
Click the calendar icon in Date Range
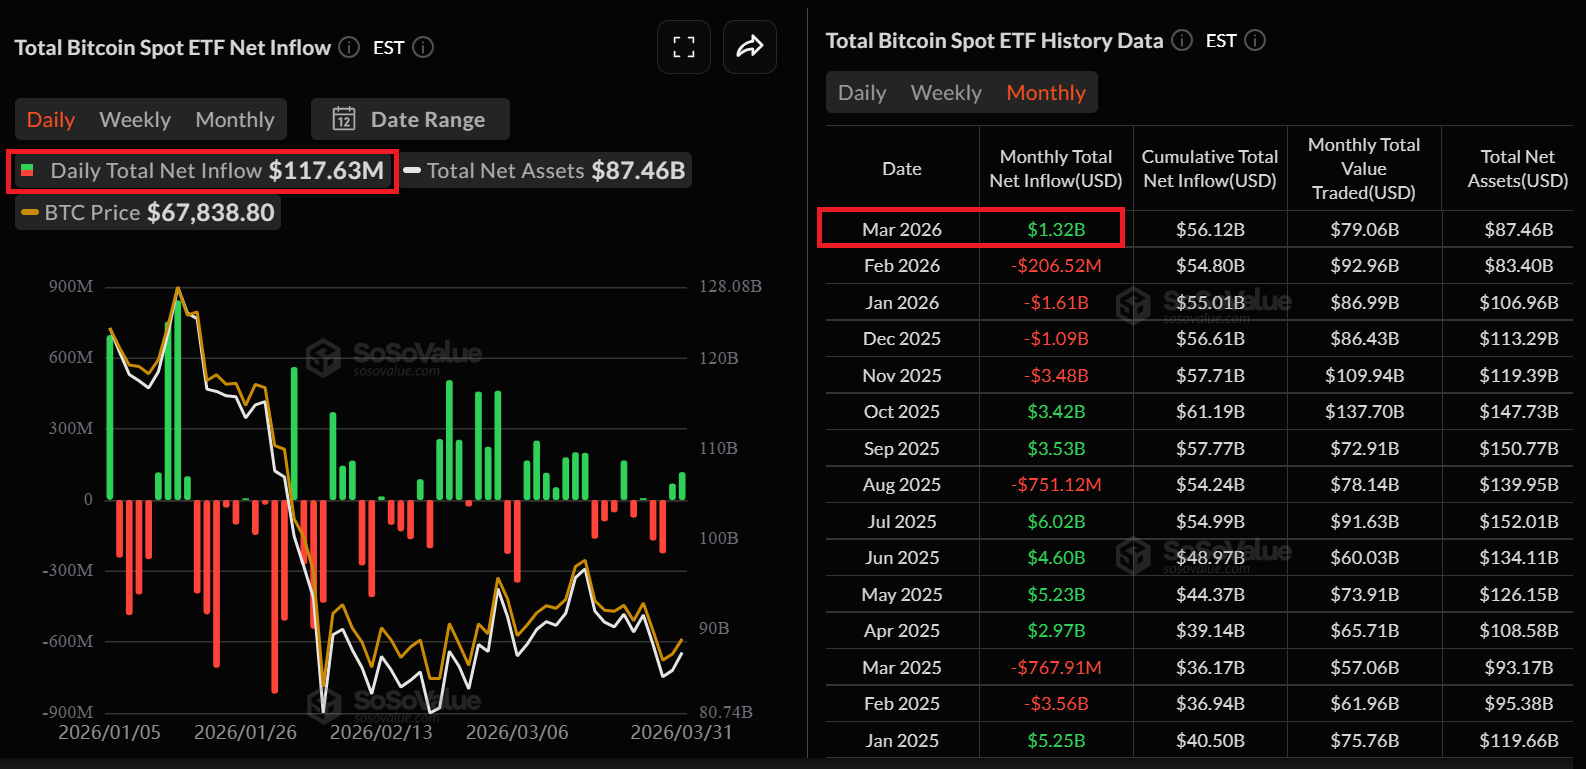pyautogui.click(x=344, y=119)
